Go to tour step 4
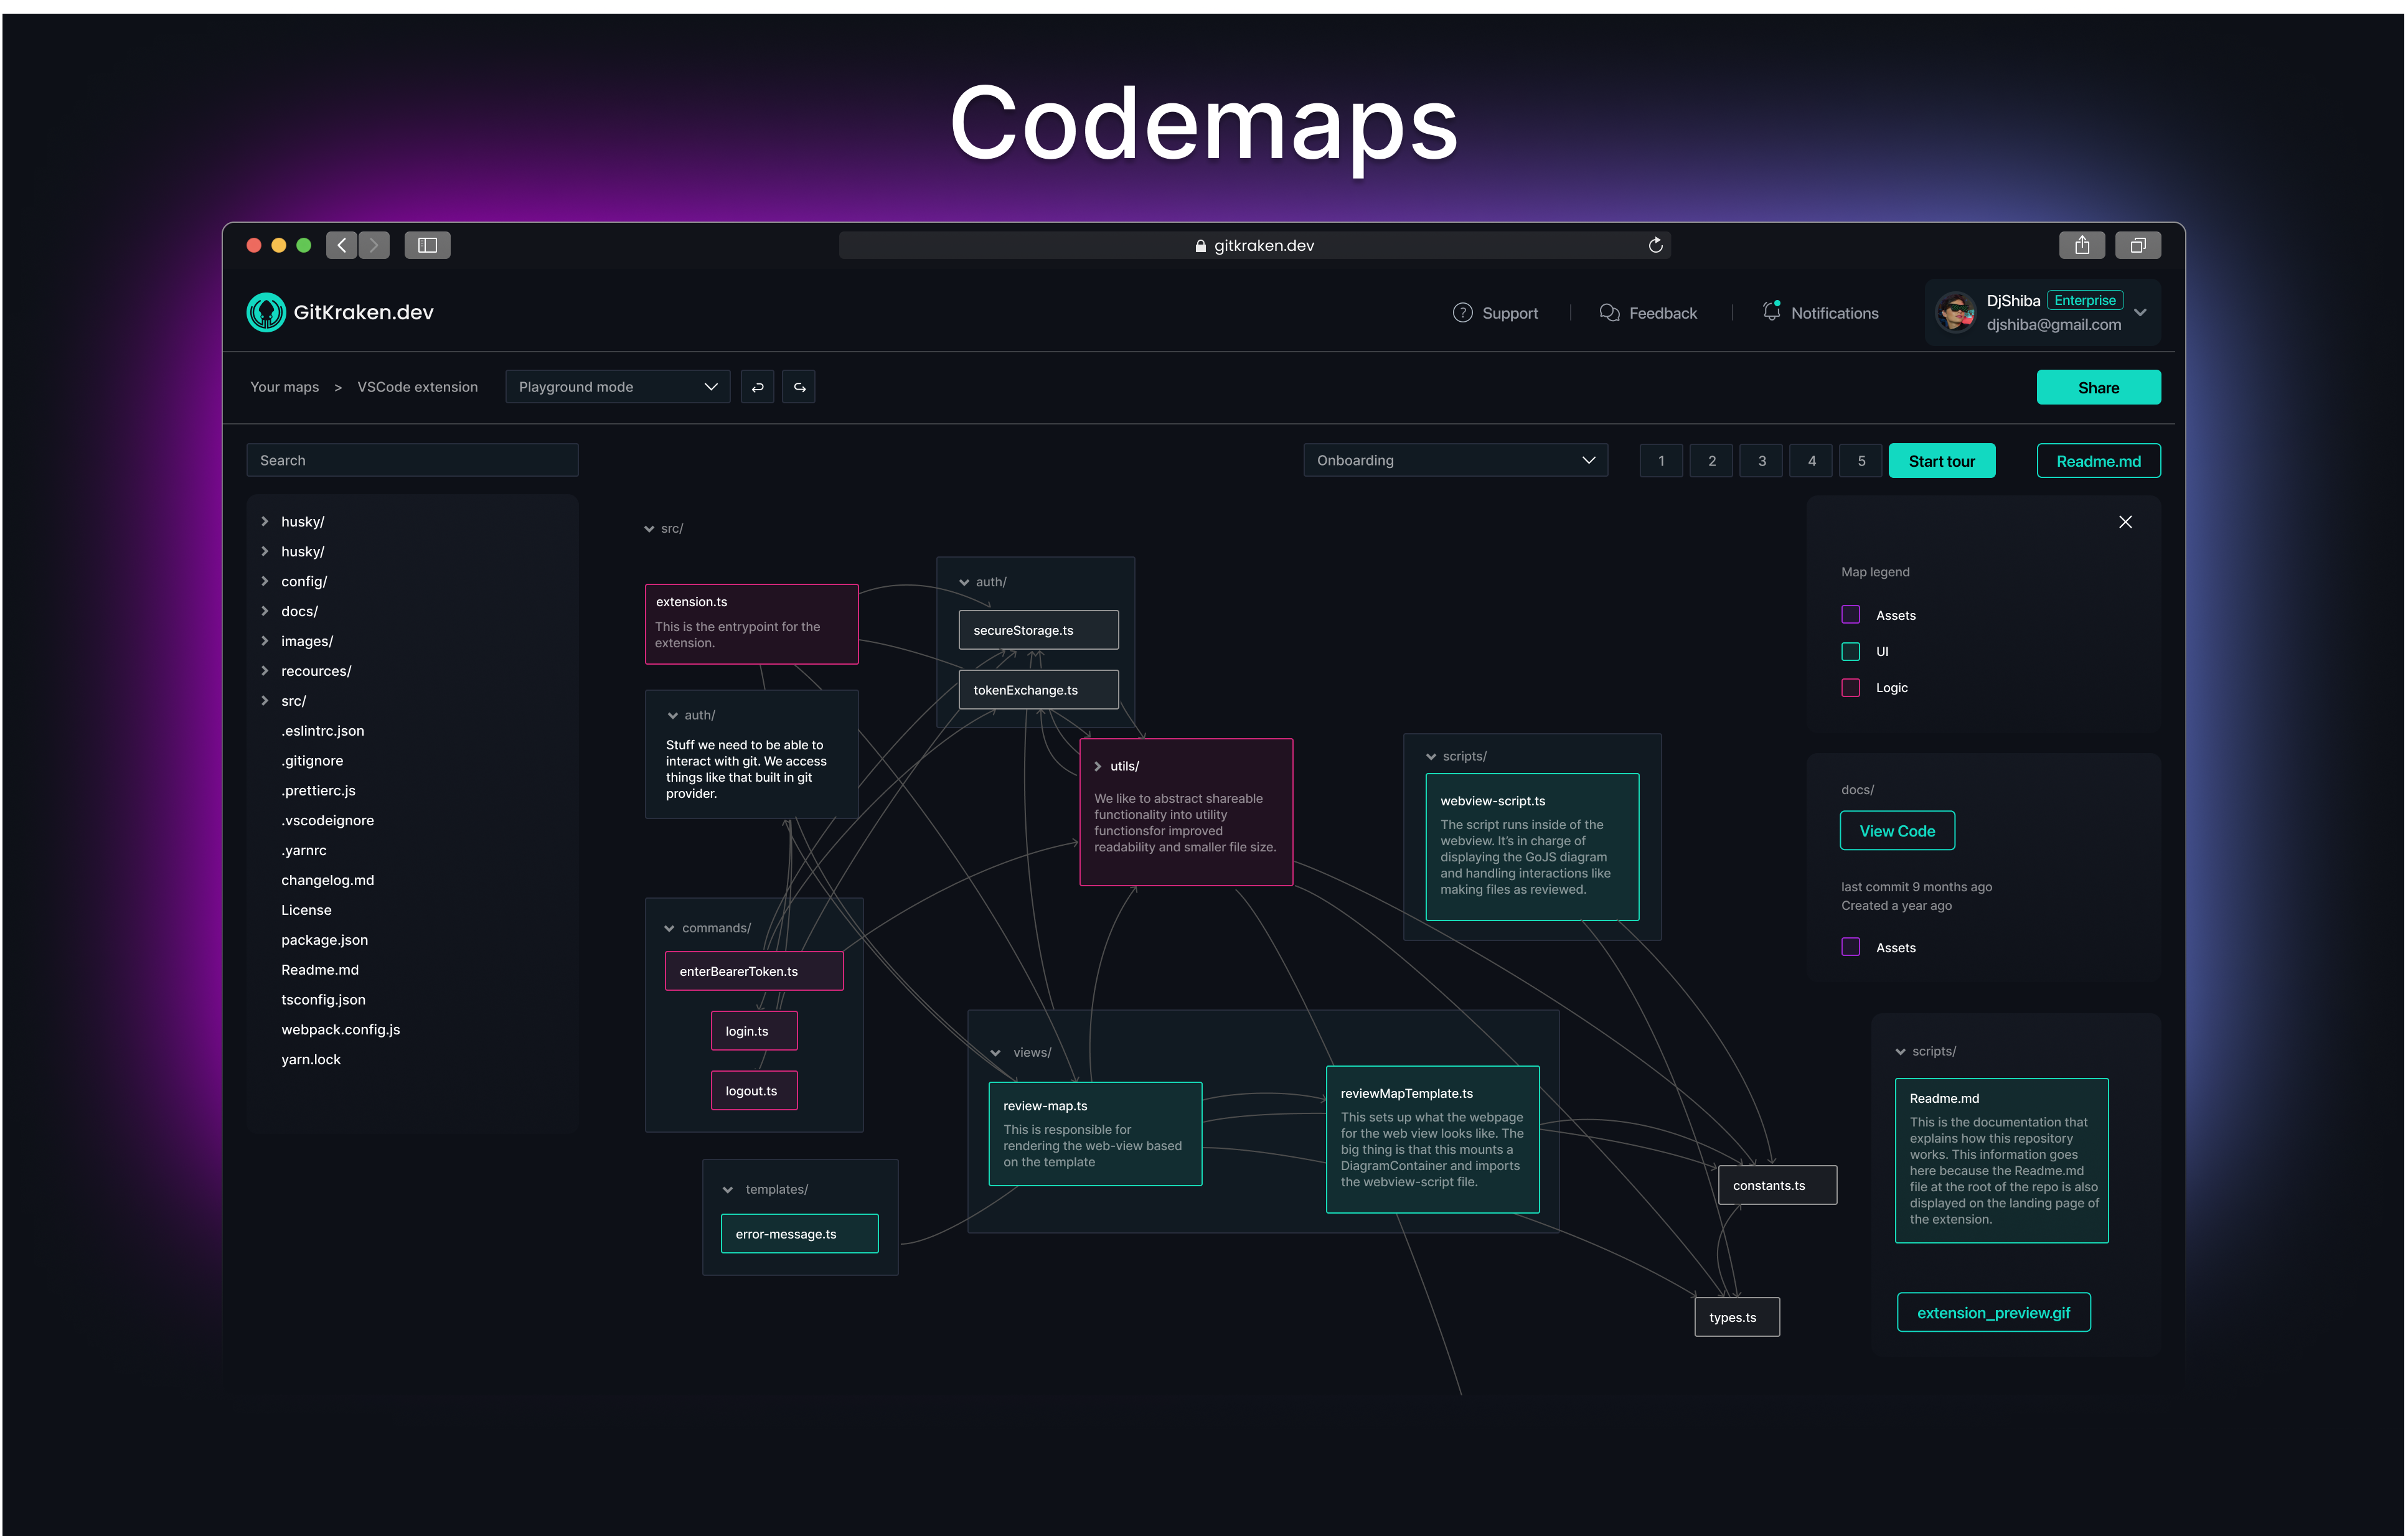Viewport: 2408px width, 1536px height. [x=1811, y=461]
